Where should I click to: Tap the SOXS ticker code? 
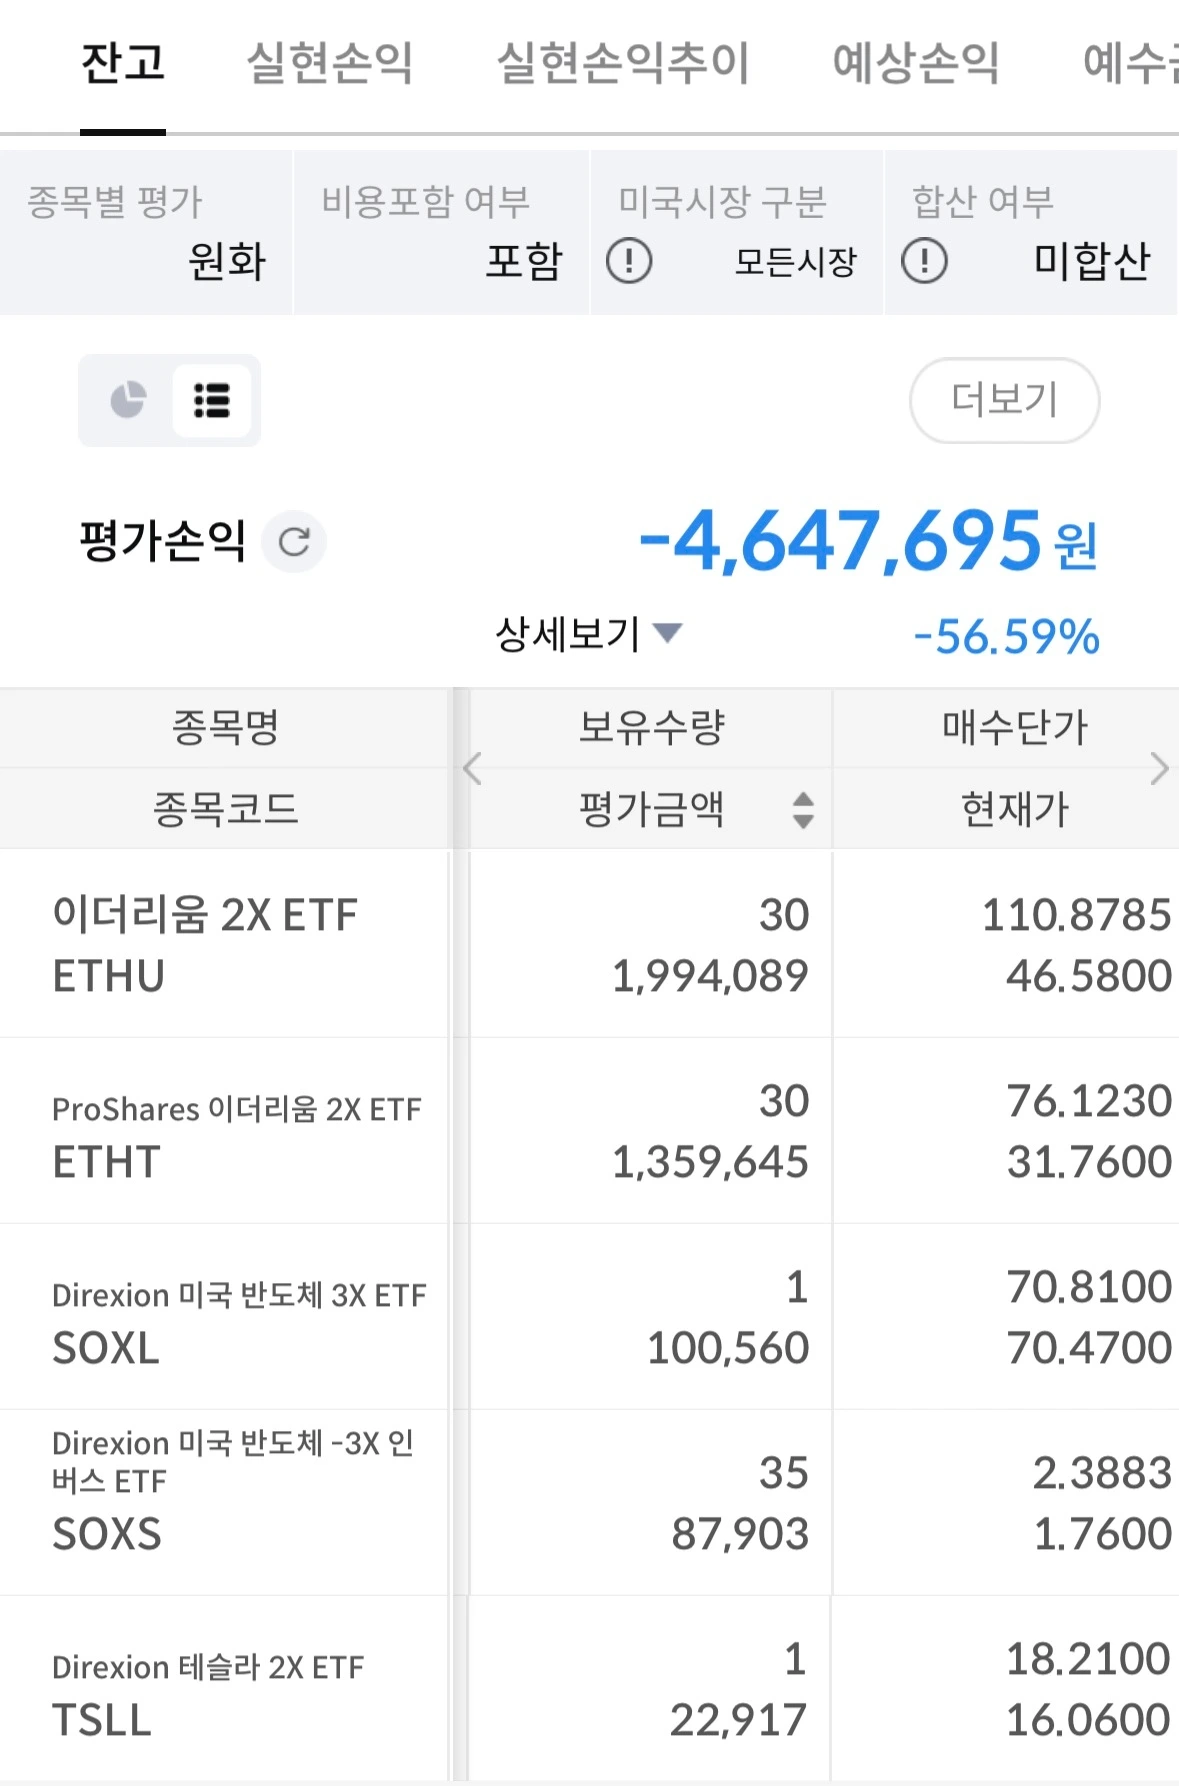click(107, 1534)
